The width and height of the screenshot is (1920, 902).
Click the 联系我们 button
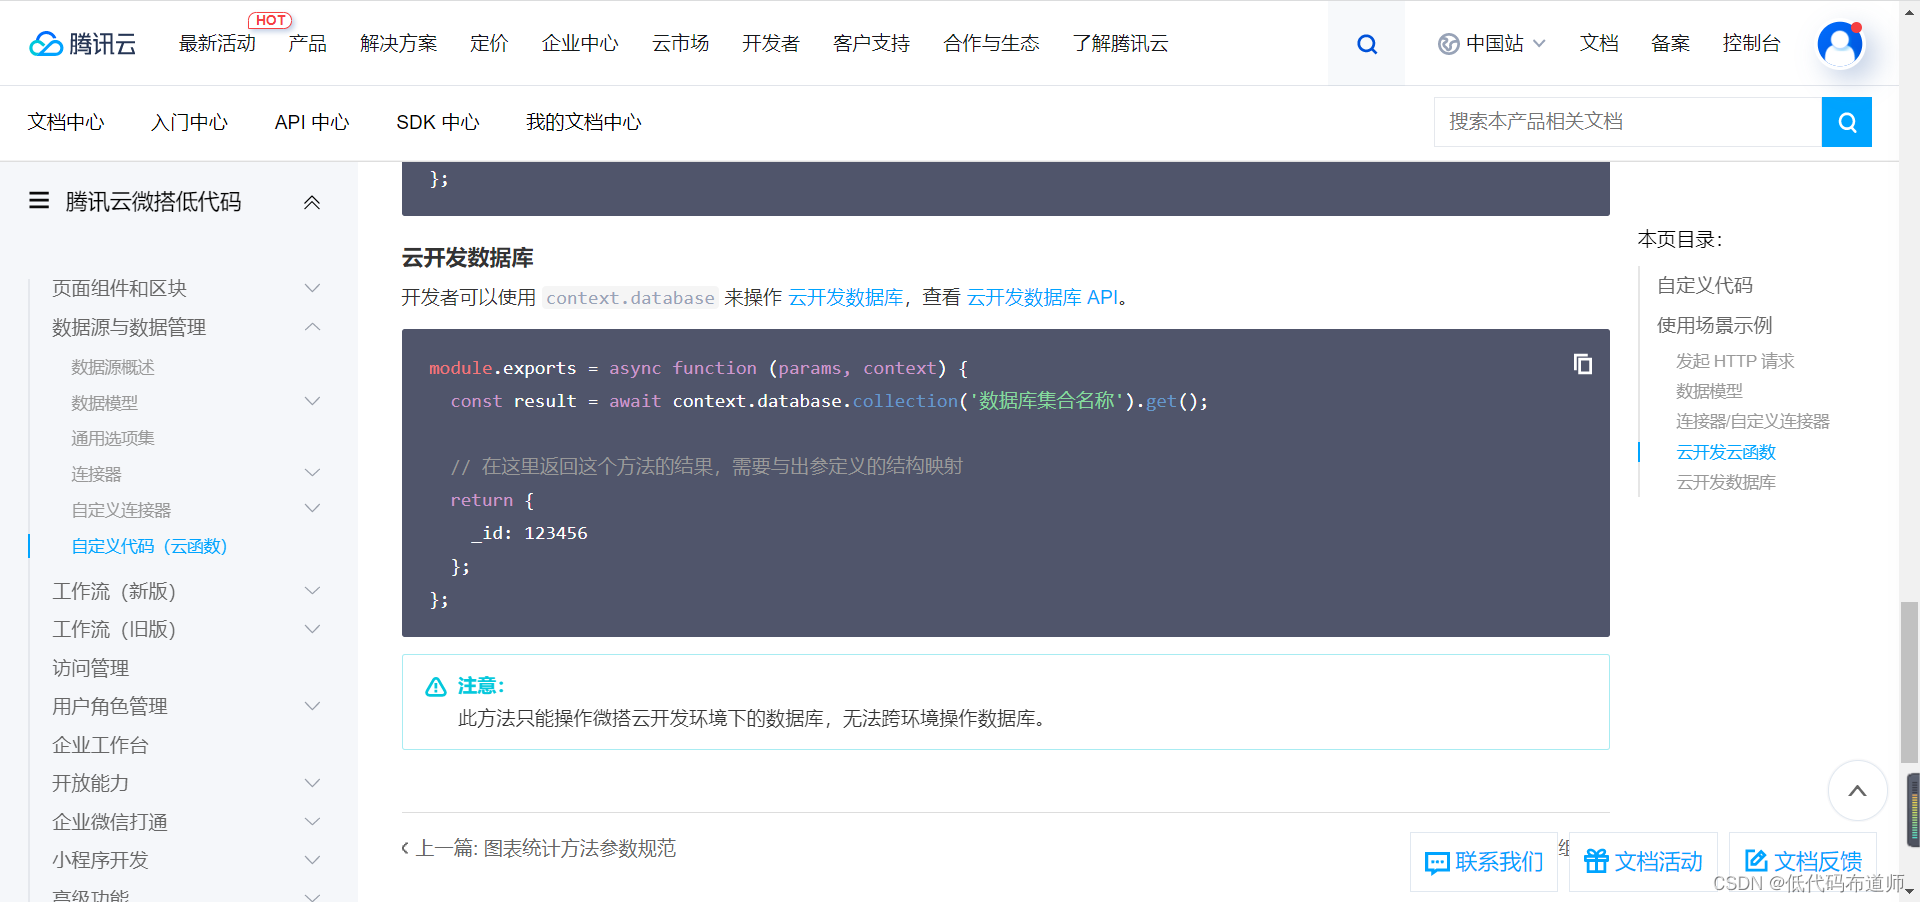(1484, 861)
